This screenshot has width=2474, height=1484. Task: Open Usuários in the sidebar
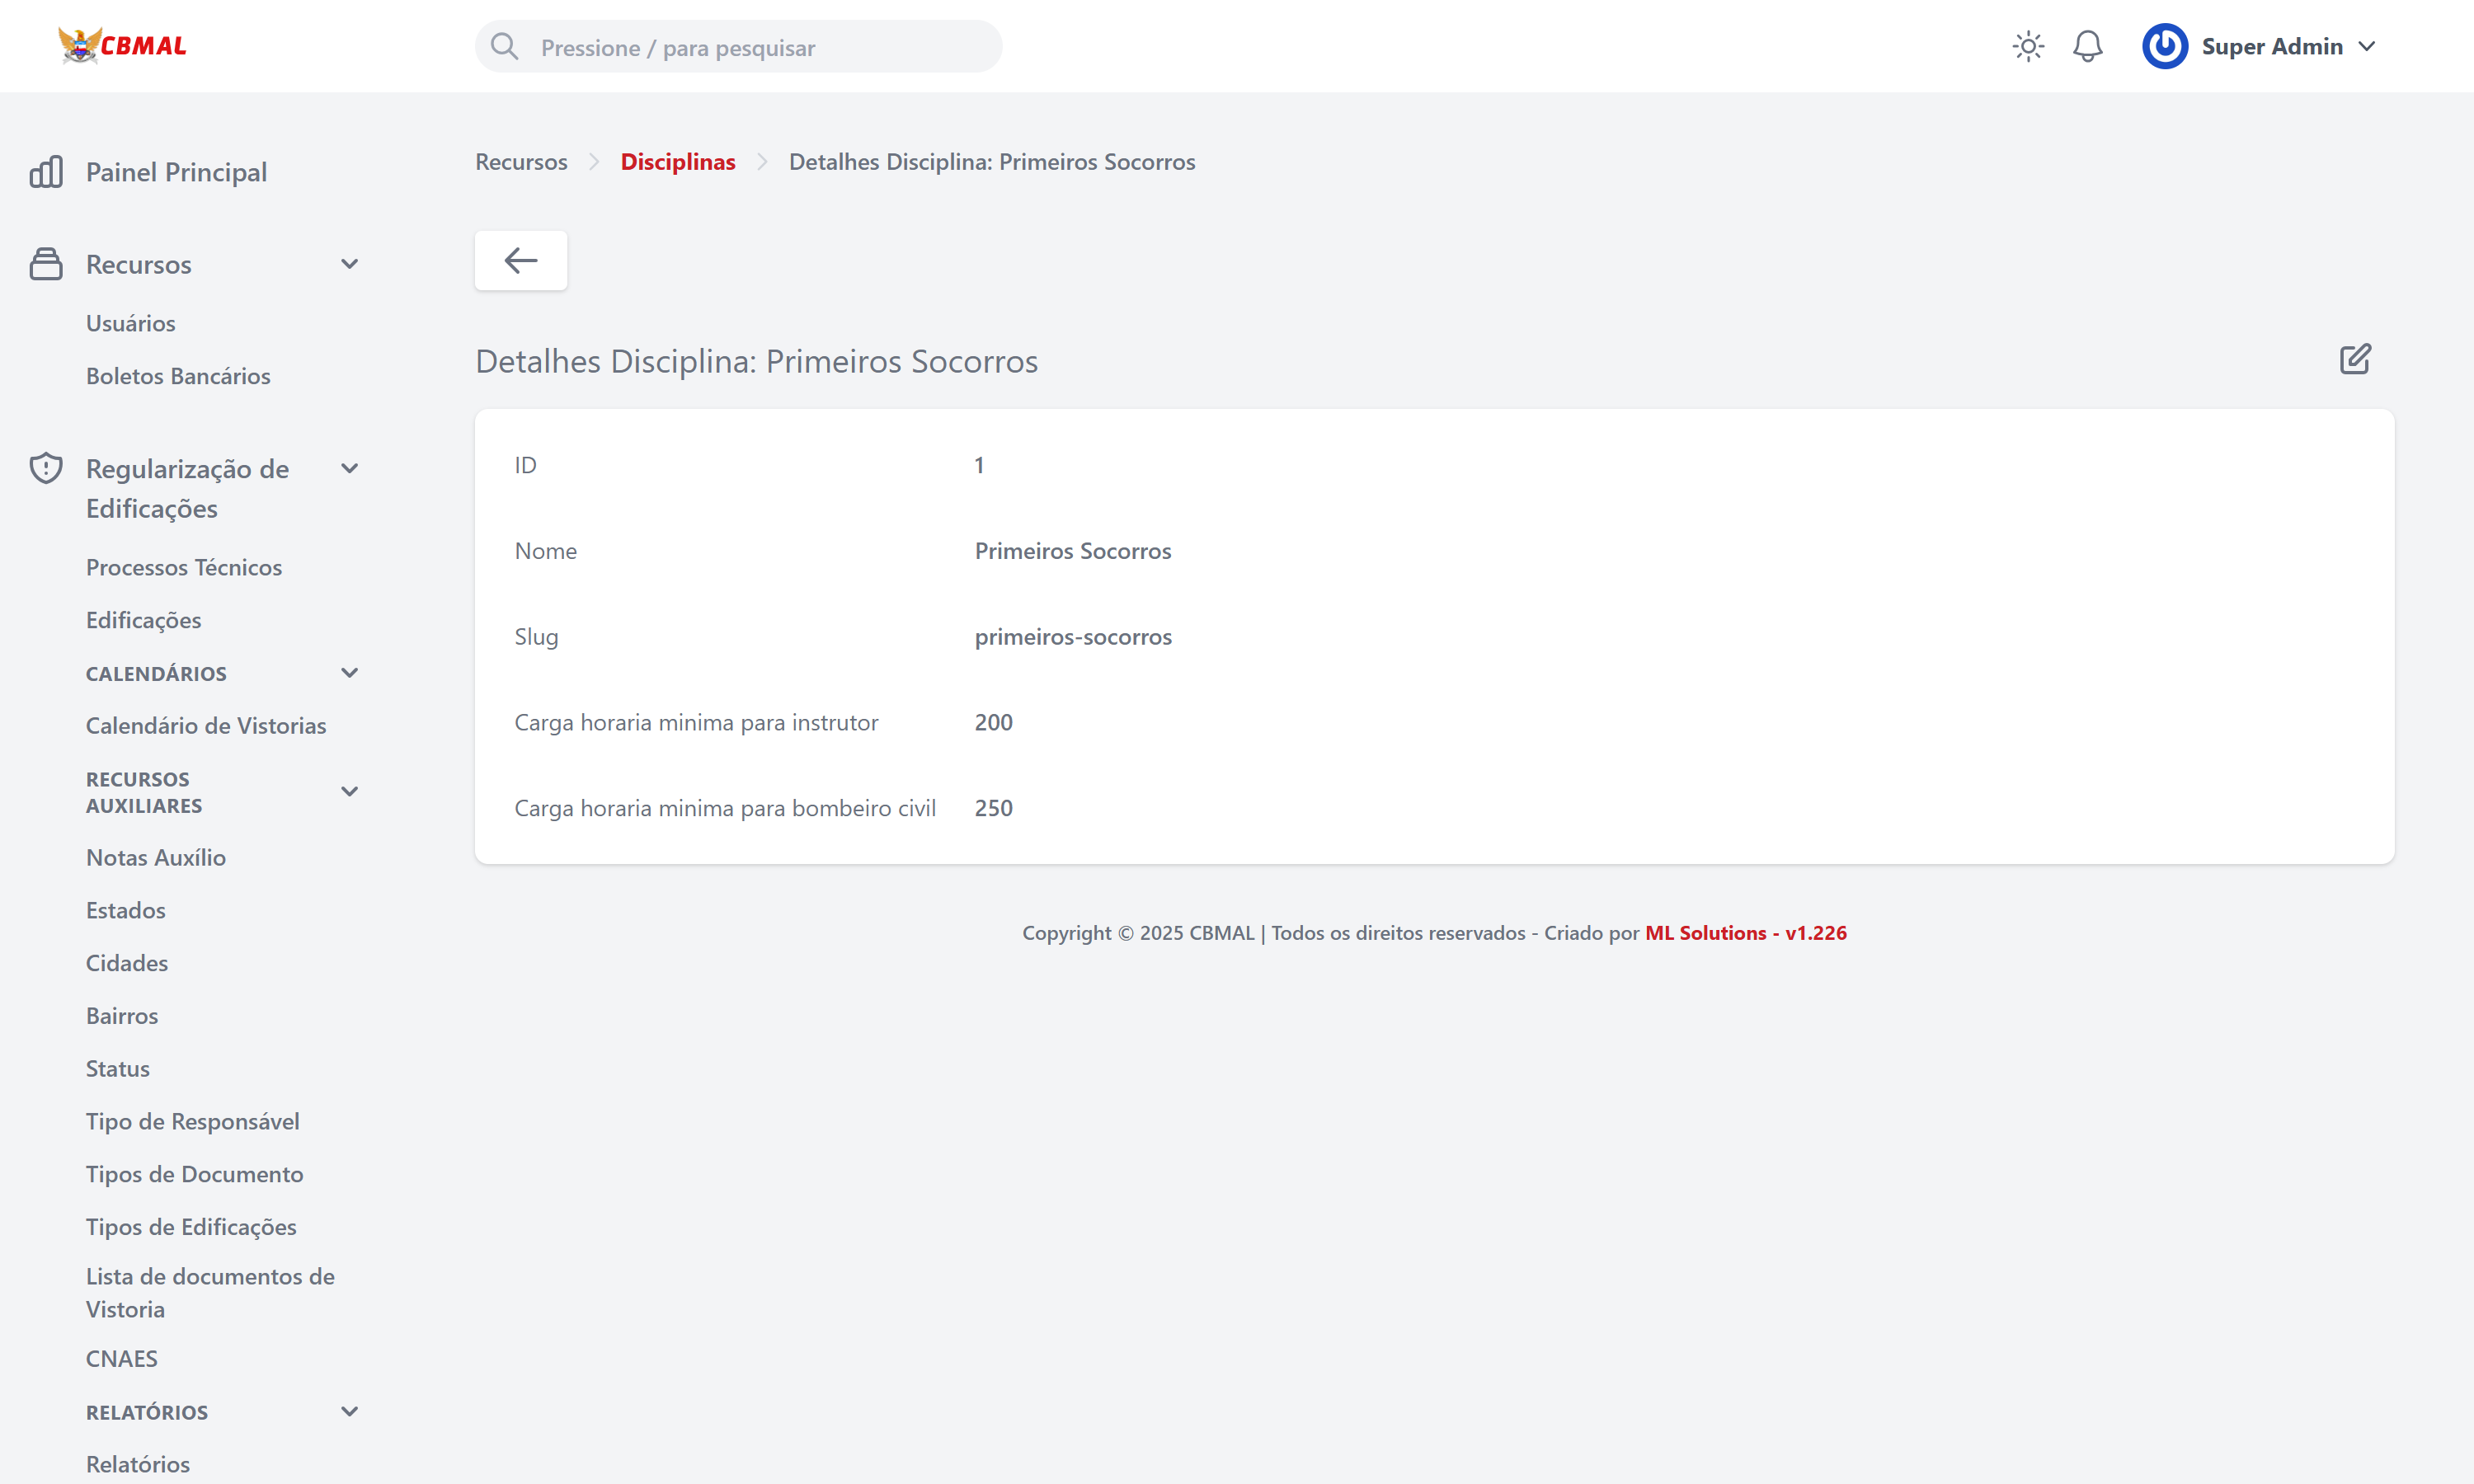pos(130,323)
